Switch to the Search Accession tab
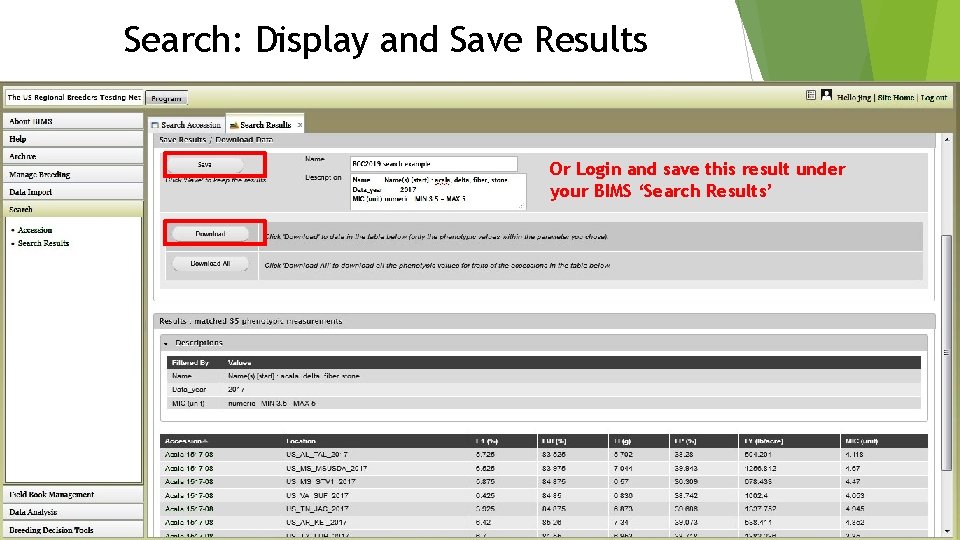This screenshot has width=960, height=540. (186, 124)
